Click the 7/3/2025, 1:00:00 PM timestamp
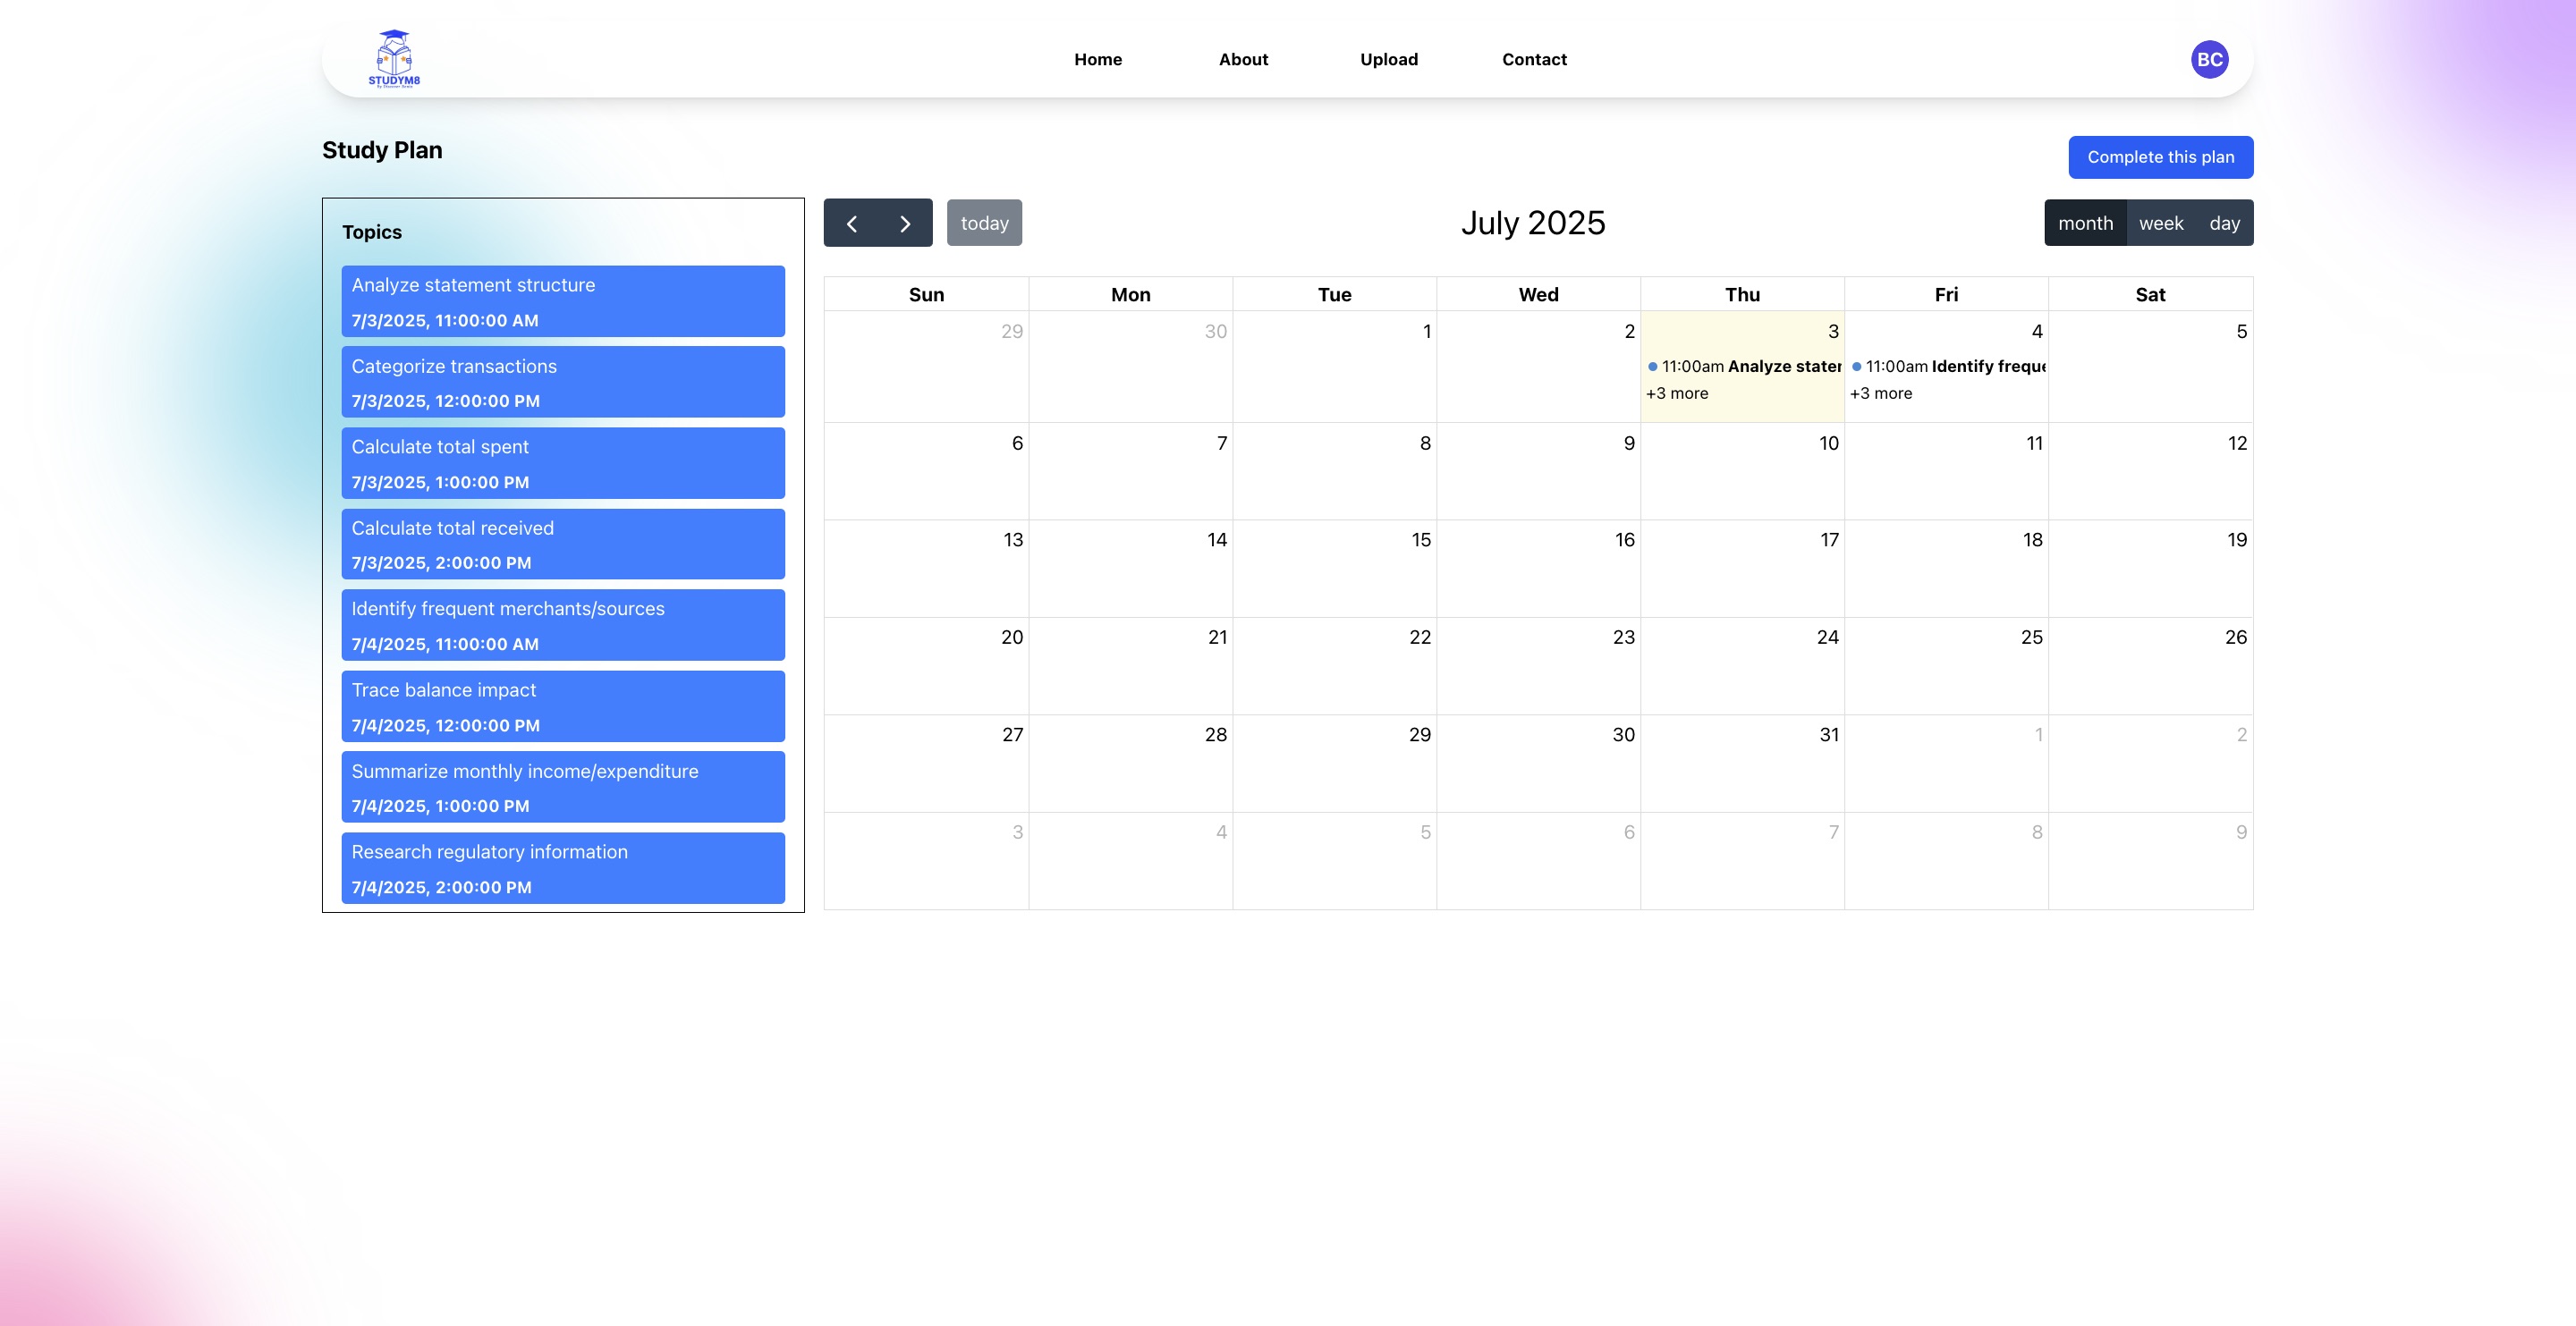2576x1326 pixels. point(440,482)
